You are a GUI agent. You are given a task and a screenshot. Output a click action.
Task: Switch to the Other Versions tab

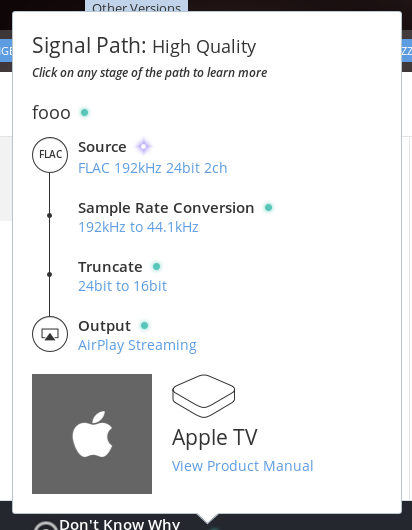point(137,6)
